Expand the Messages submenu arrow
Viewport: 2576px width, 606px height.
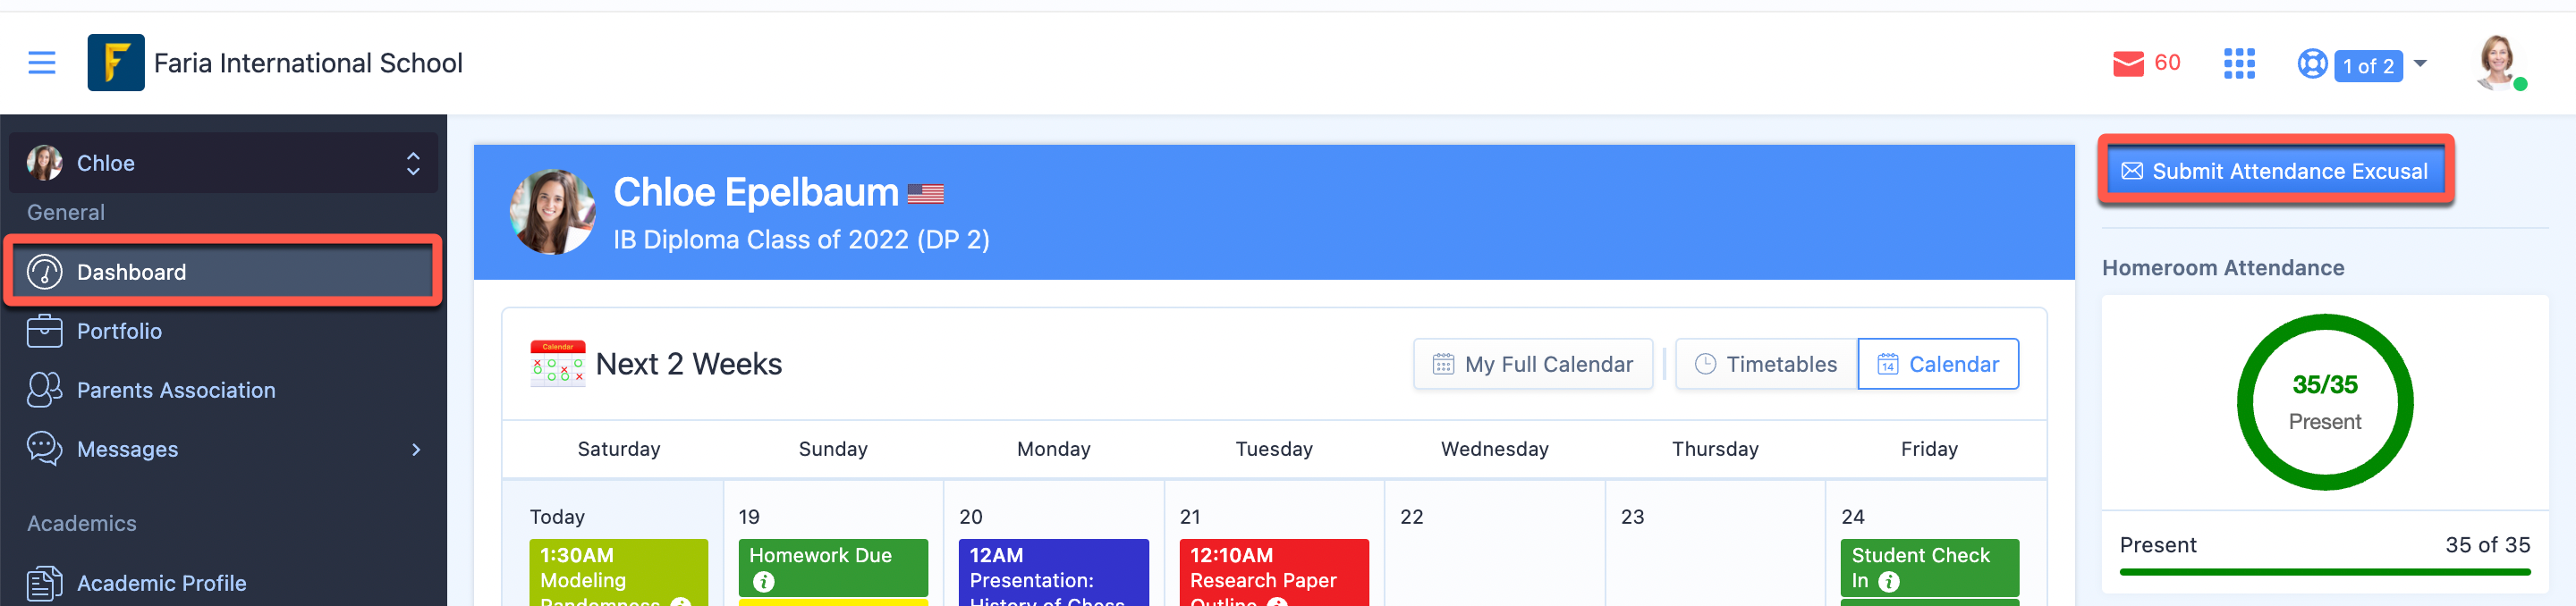(x=416, y=450)
